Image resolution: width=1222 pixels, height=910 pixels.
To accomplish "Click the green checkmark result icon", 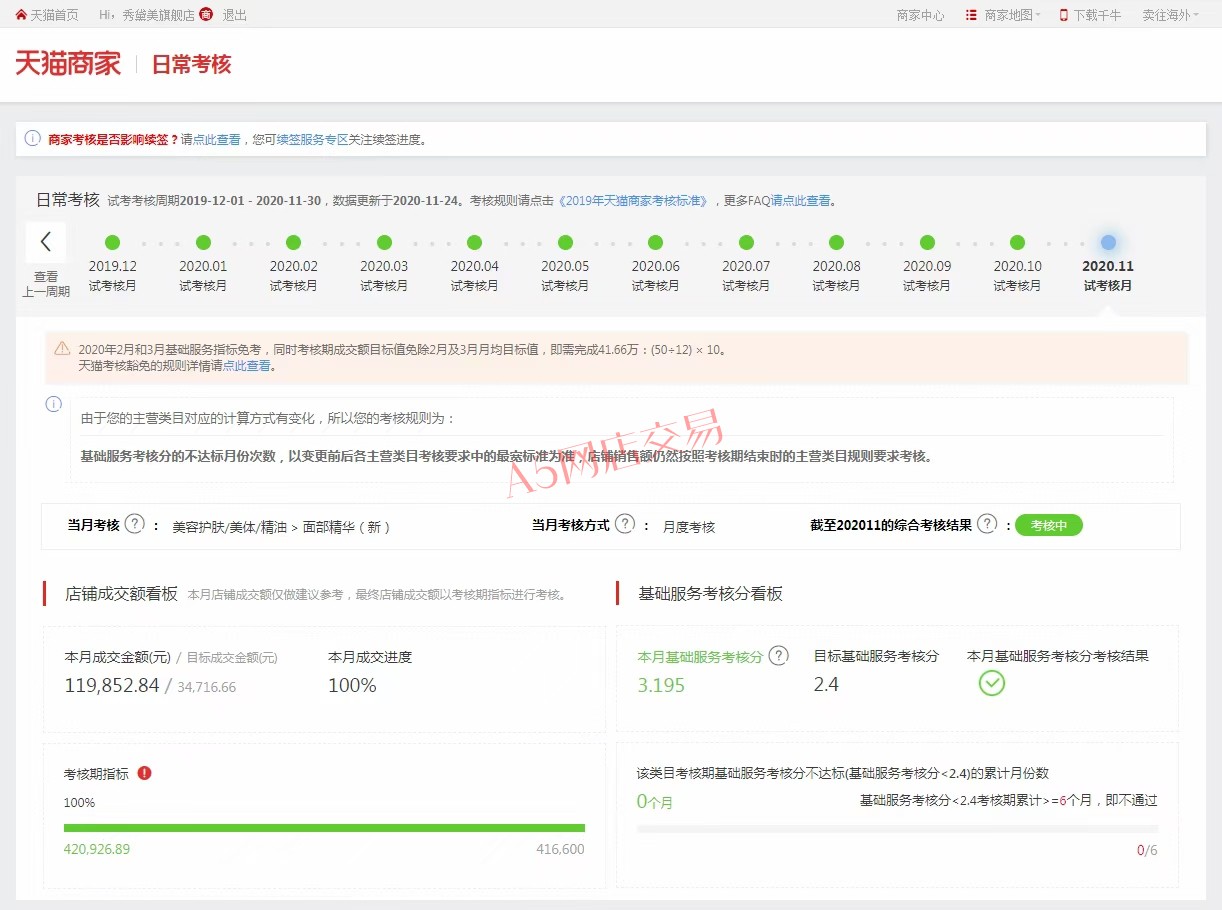I will click(992, 683).
